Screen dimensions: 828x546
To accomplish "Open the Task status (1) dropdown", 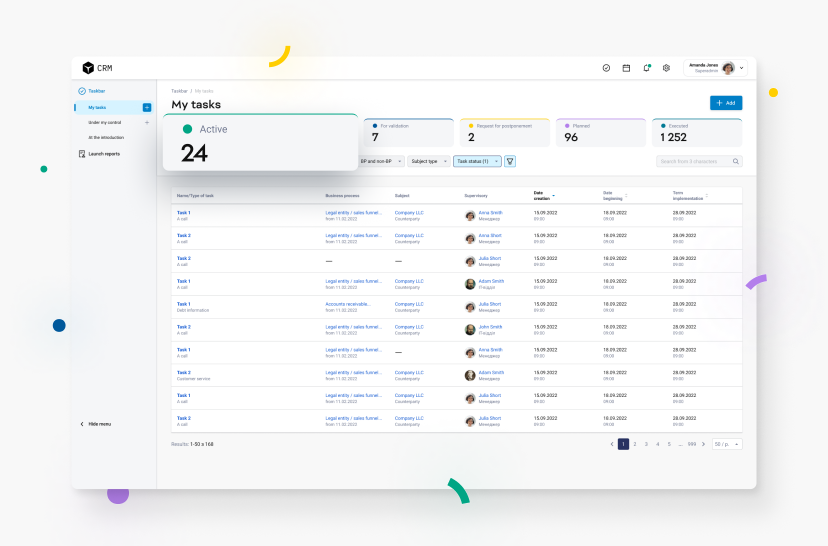I will [x=477, y=161].
